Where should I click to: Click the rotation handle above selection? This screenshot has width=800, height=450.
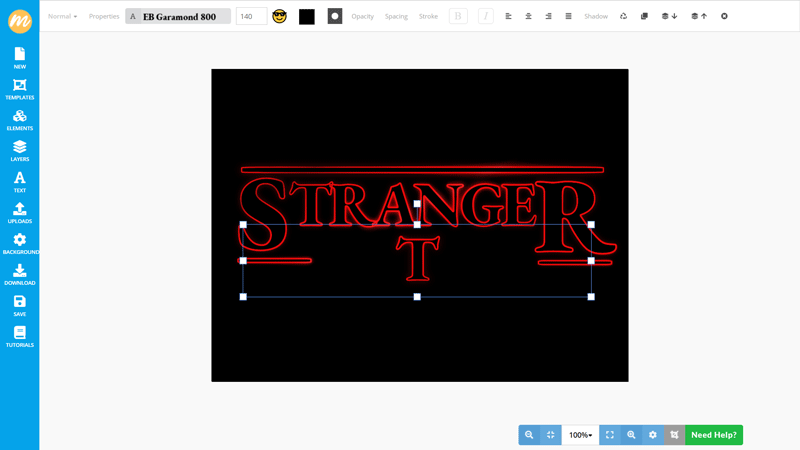coord(417,204)
